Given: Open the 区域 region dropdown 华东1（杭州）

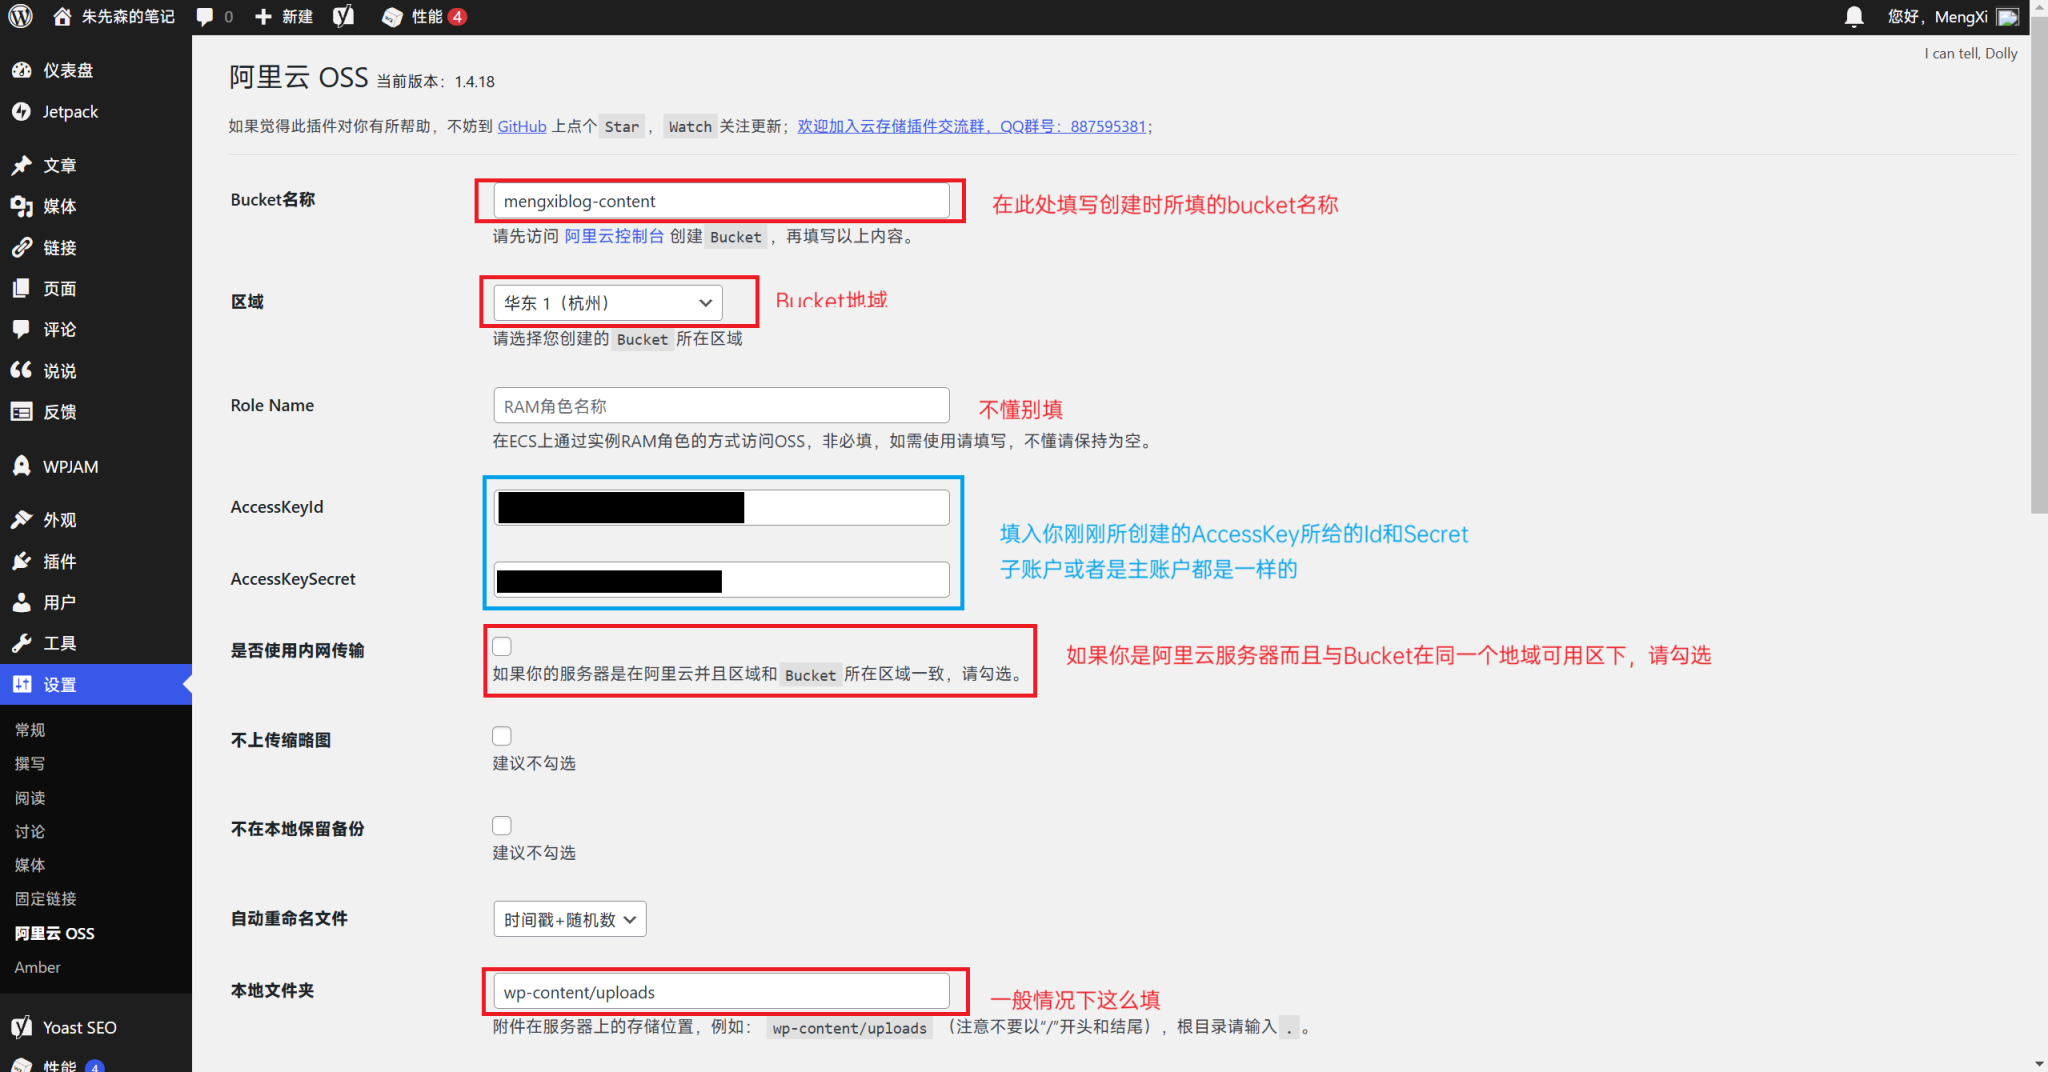Looking at the screenshot, I should pos(607,303).
